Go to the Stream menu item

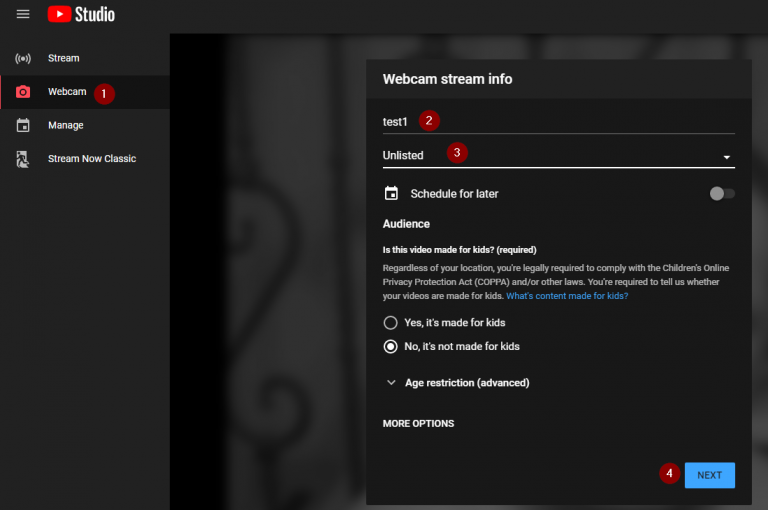[x=64, y=58]
